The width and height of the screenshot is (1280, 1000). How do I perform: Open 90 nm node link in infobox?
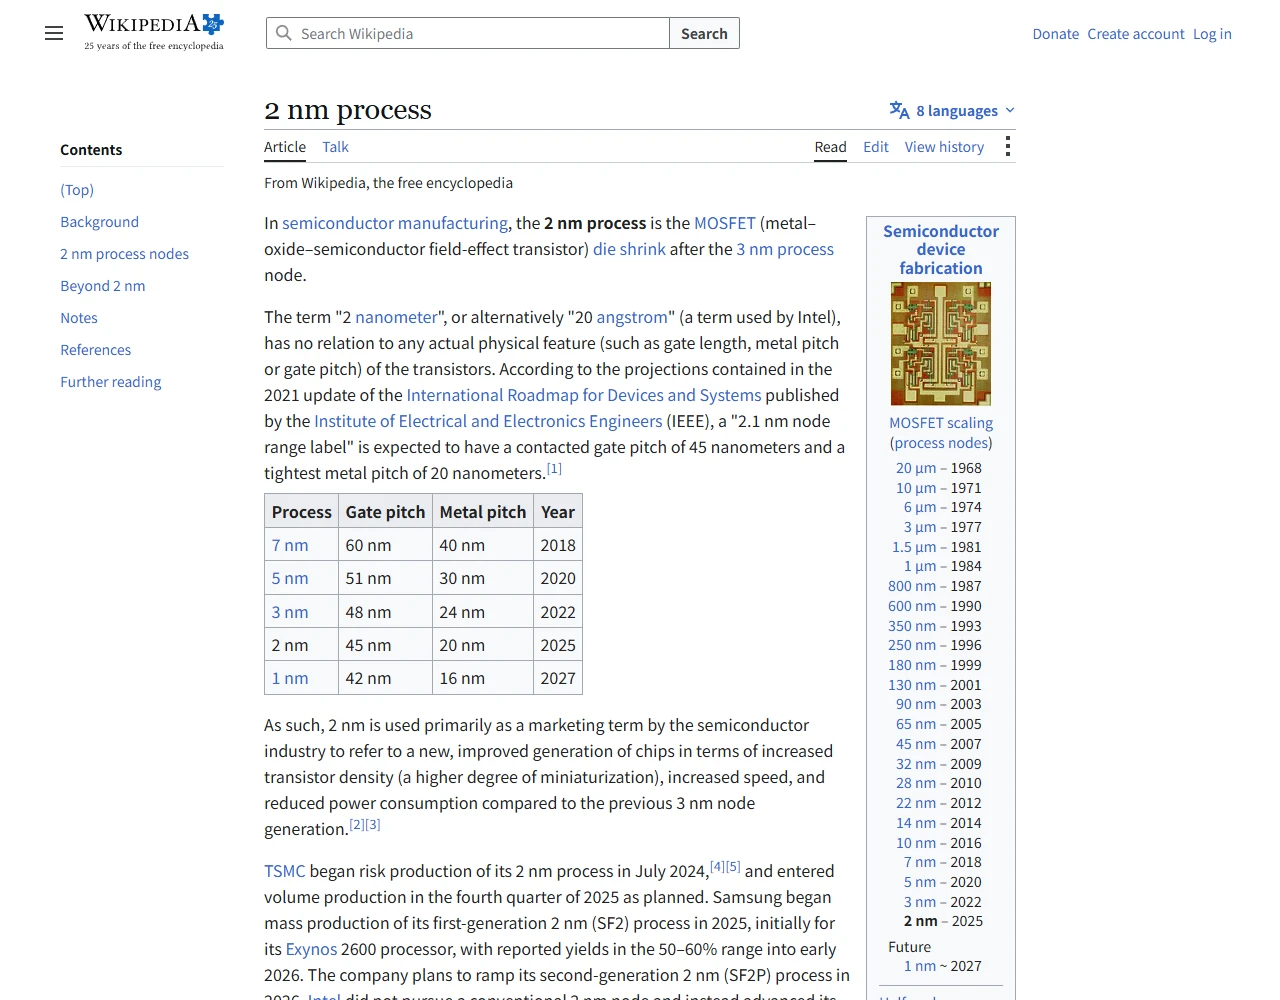[x=916, y=704]
